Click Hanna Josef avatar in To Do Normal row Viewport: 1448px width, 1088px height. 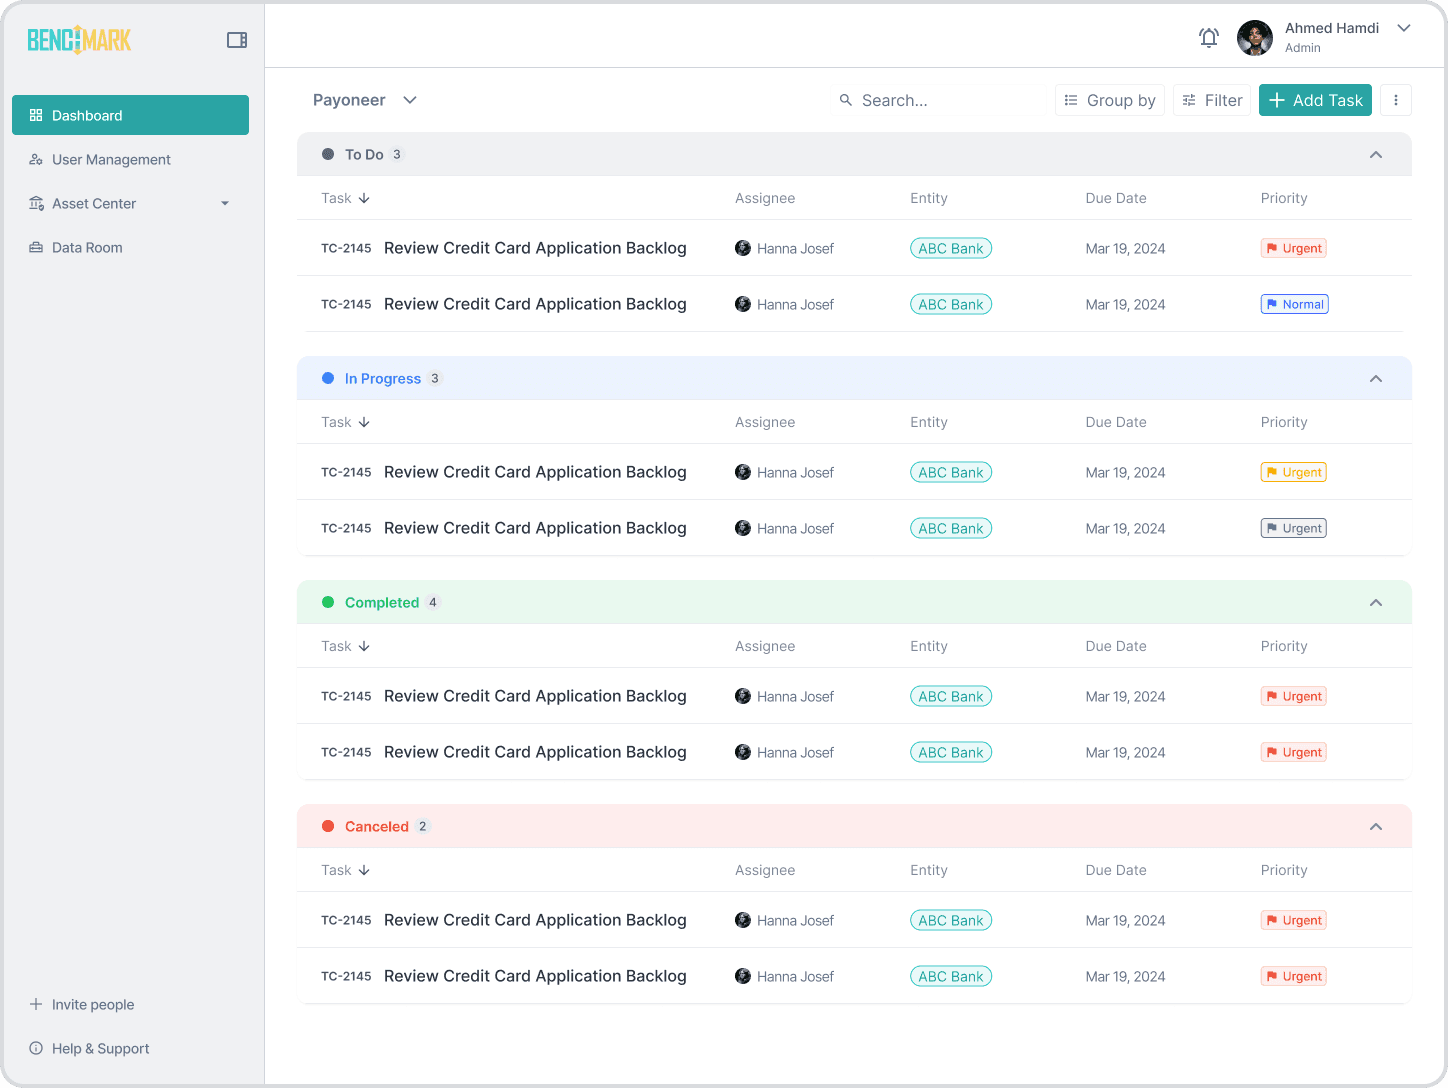(743, 304)
